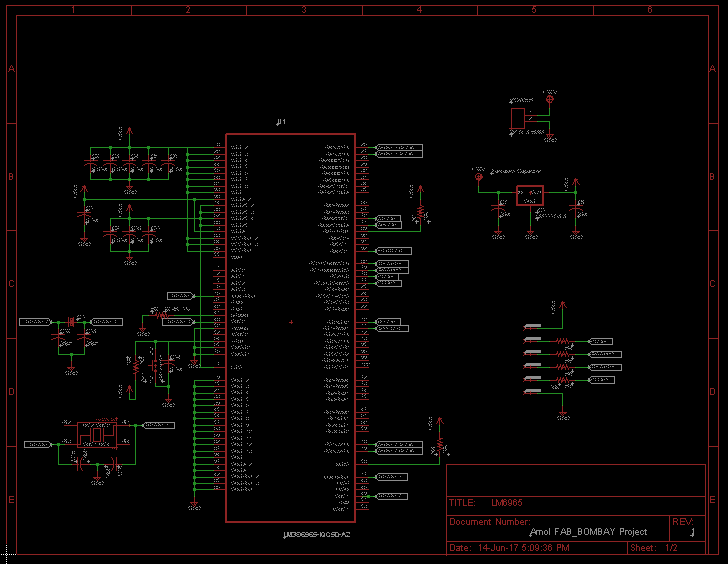Image resolution: width=728 pixels, height=564 pixels.
Task: Select the frame column marker 4
Action: (419, 10)
